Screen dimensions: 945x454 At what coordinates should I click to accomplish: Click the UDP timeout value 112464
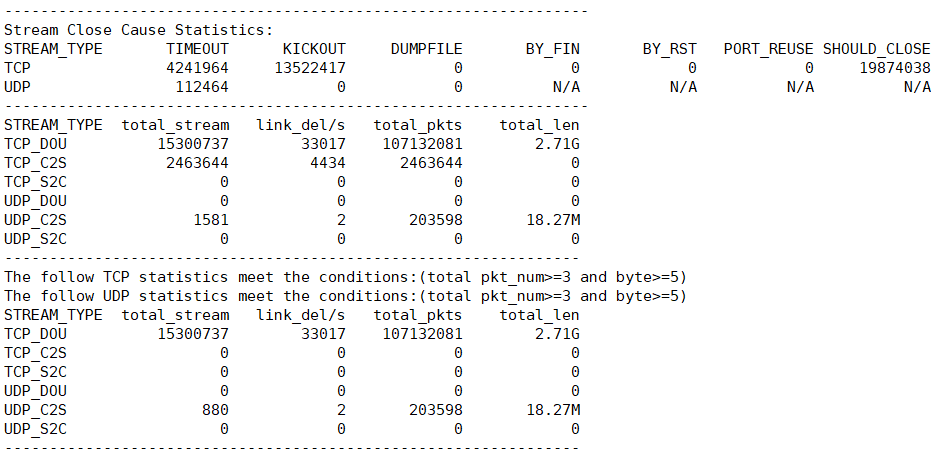[x=201, y=87]
